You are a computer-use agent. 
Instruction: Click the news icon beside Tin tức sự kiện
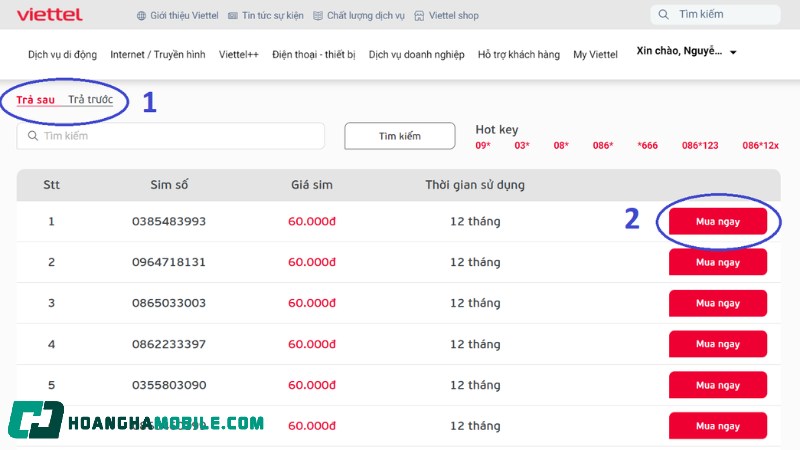pyautogui.click(x=233, y=16)
